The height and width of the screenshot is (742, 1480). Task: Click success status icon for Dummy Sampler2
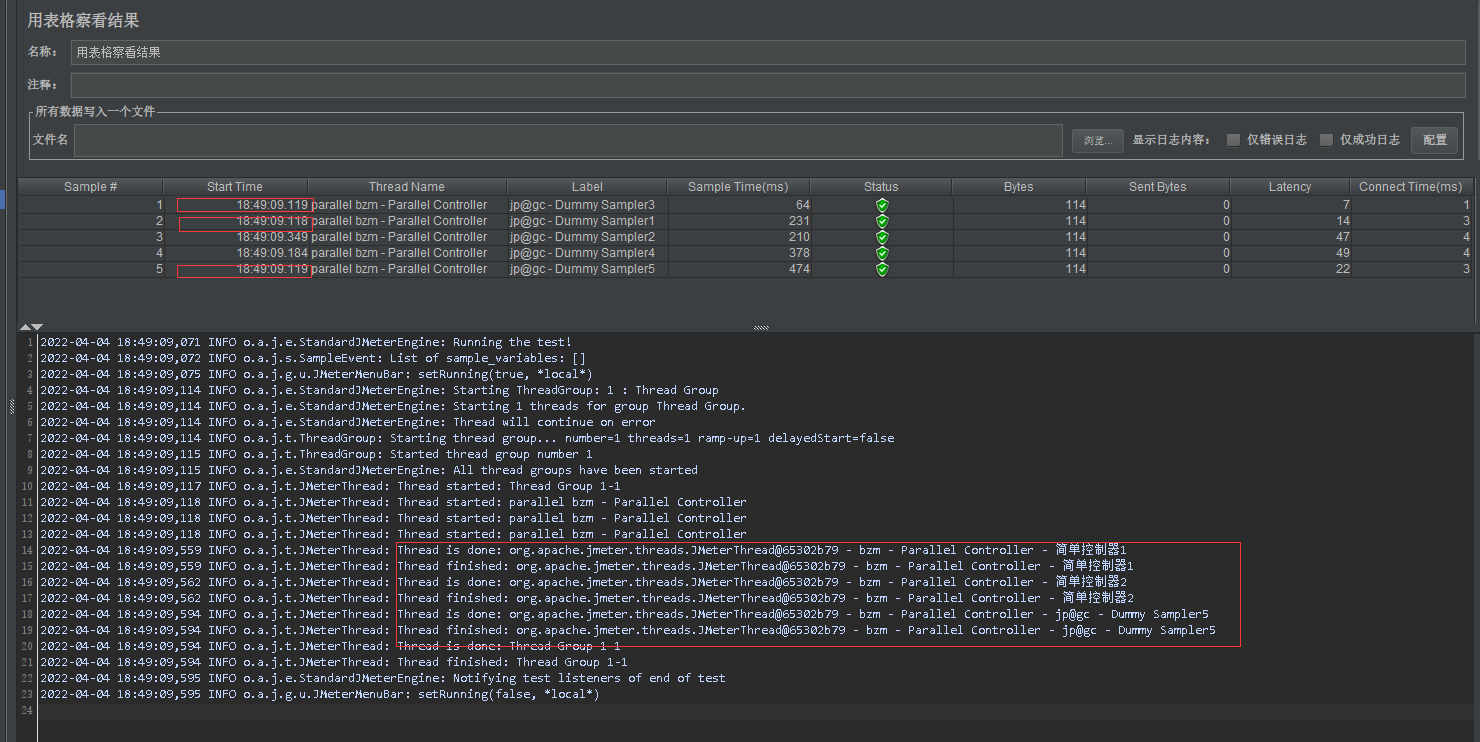click(x=882, y=237)
